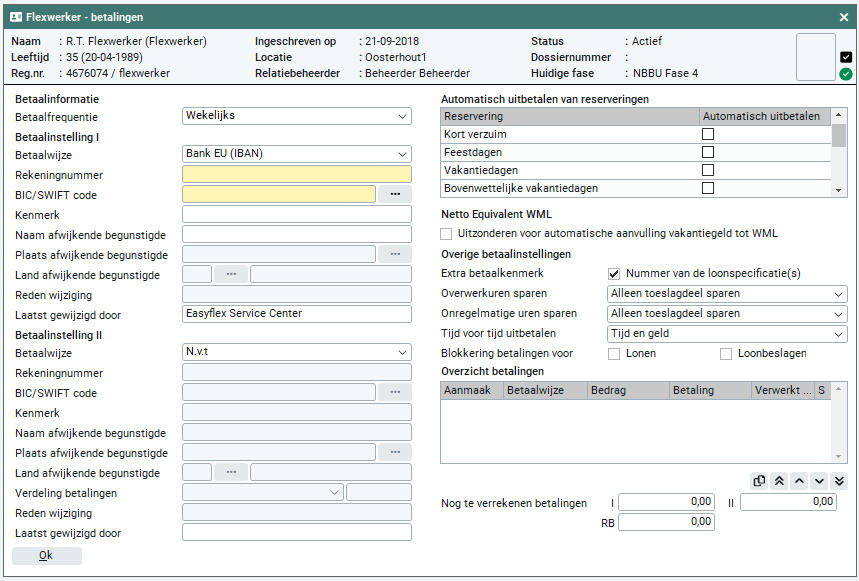Go to previous payment with single up chevron
This screenshot has height=581, width=859.
(x=800, y=481)
